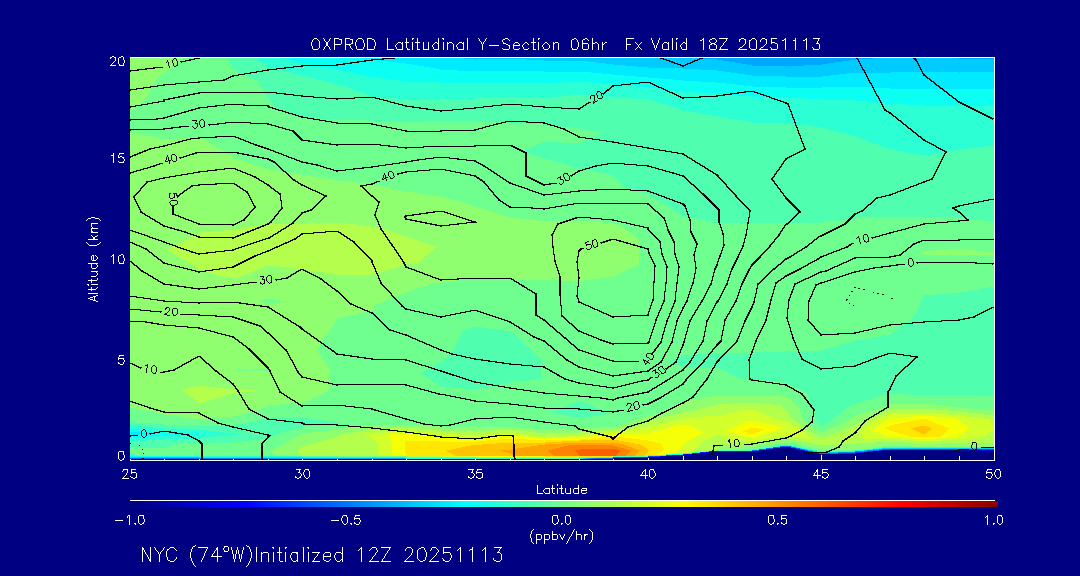Select the Altitude (km) vertical axis label
1080x576 pixels.
94,258
